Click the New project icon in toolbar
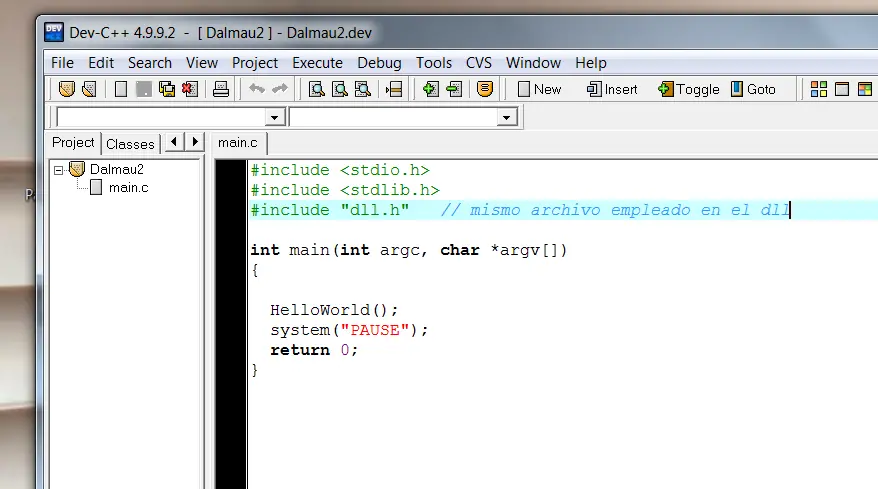The width and height of the screenshot is (878, 489). (67, 89)
